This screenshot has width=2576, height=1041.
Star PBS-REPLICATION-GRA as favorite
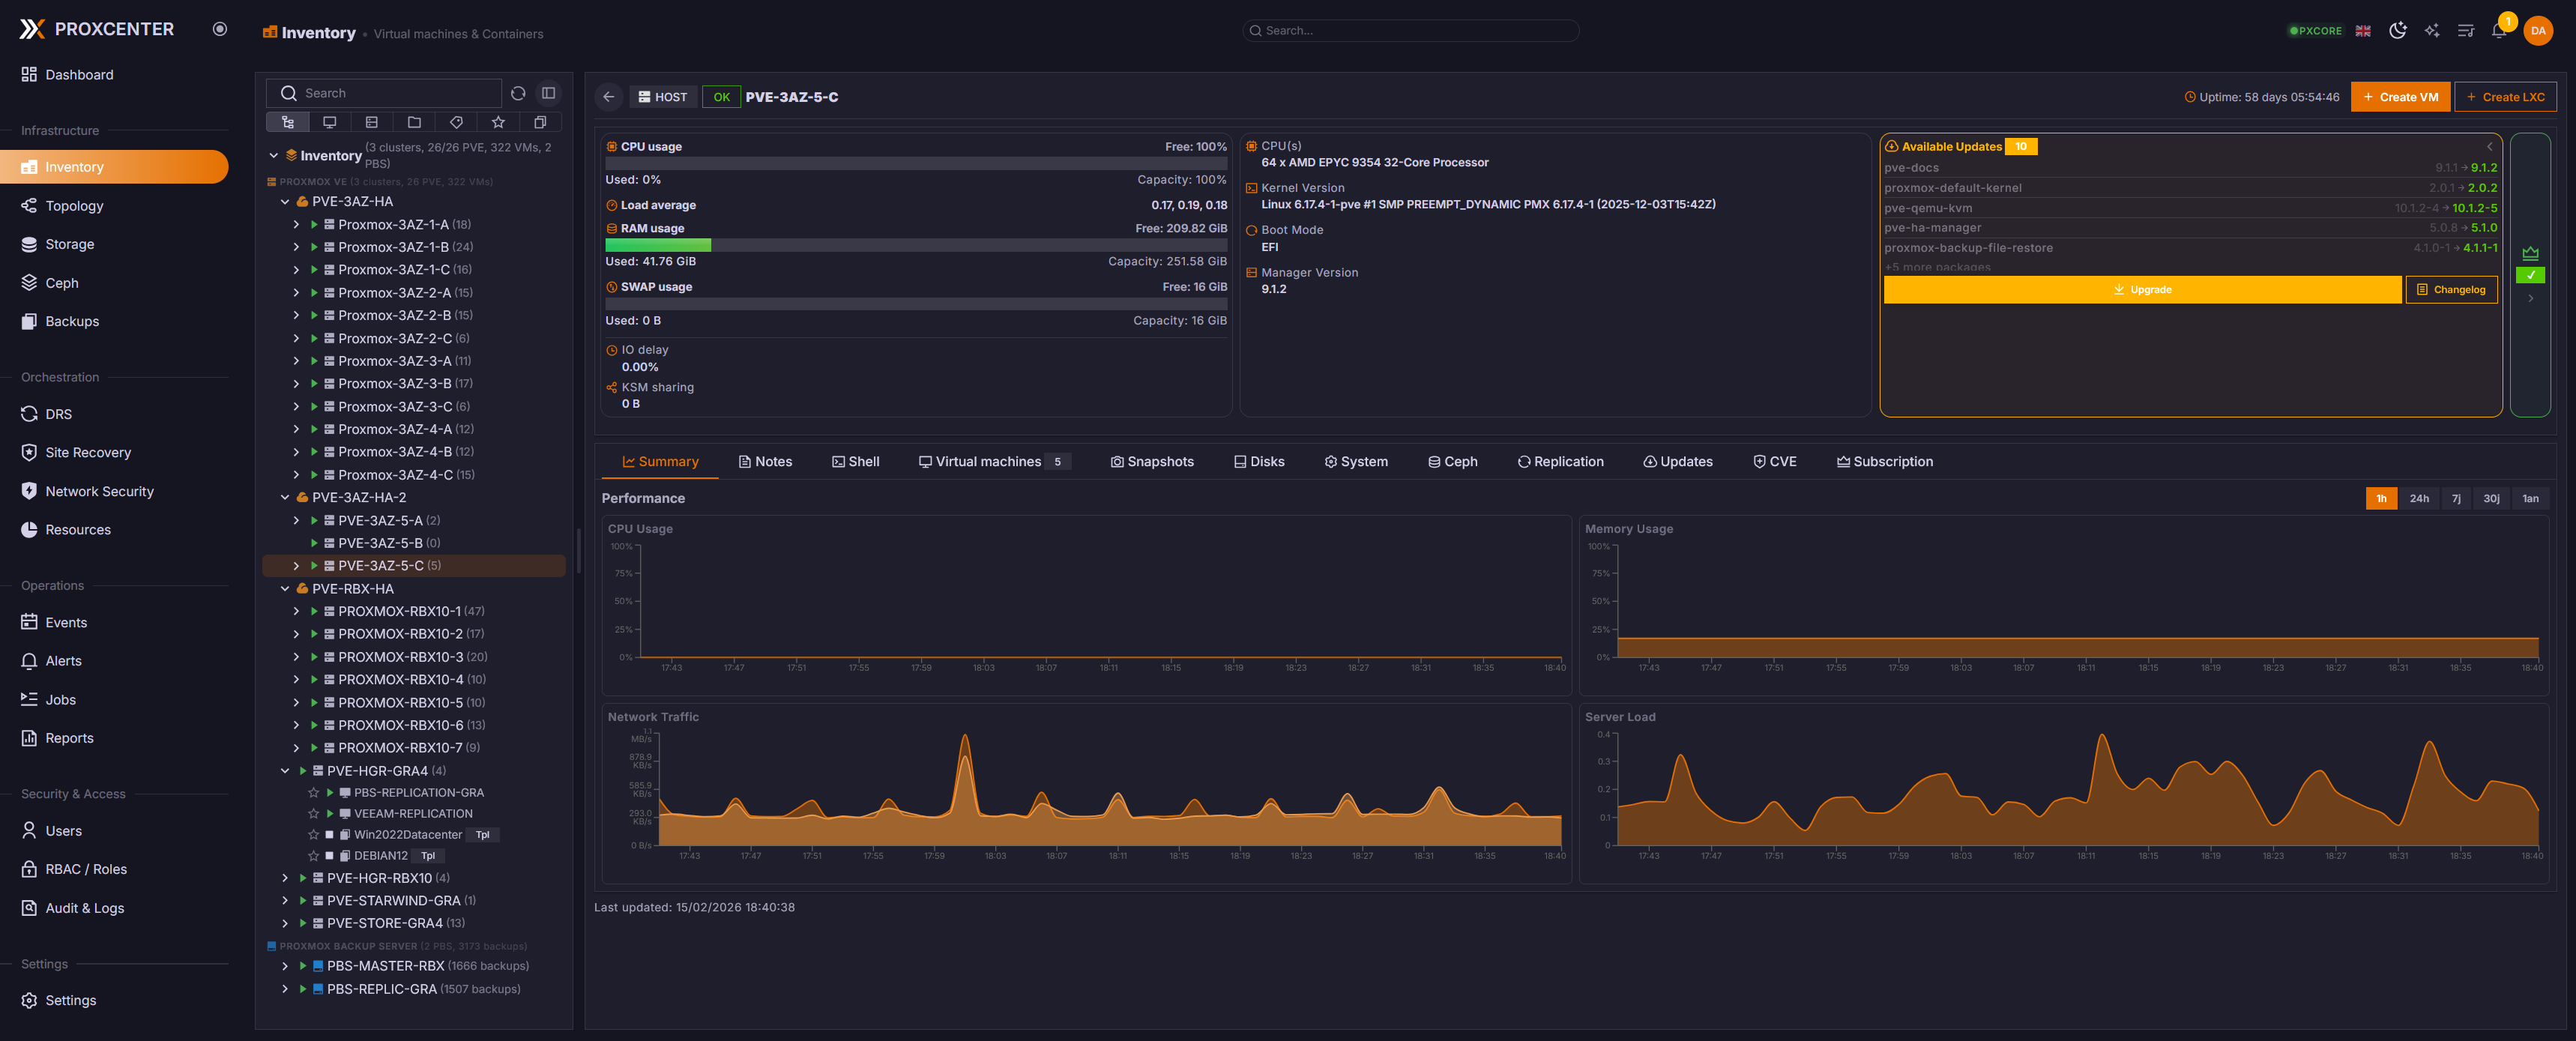[x=314, y=793]
